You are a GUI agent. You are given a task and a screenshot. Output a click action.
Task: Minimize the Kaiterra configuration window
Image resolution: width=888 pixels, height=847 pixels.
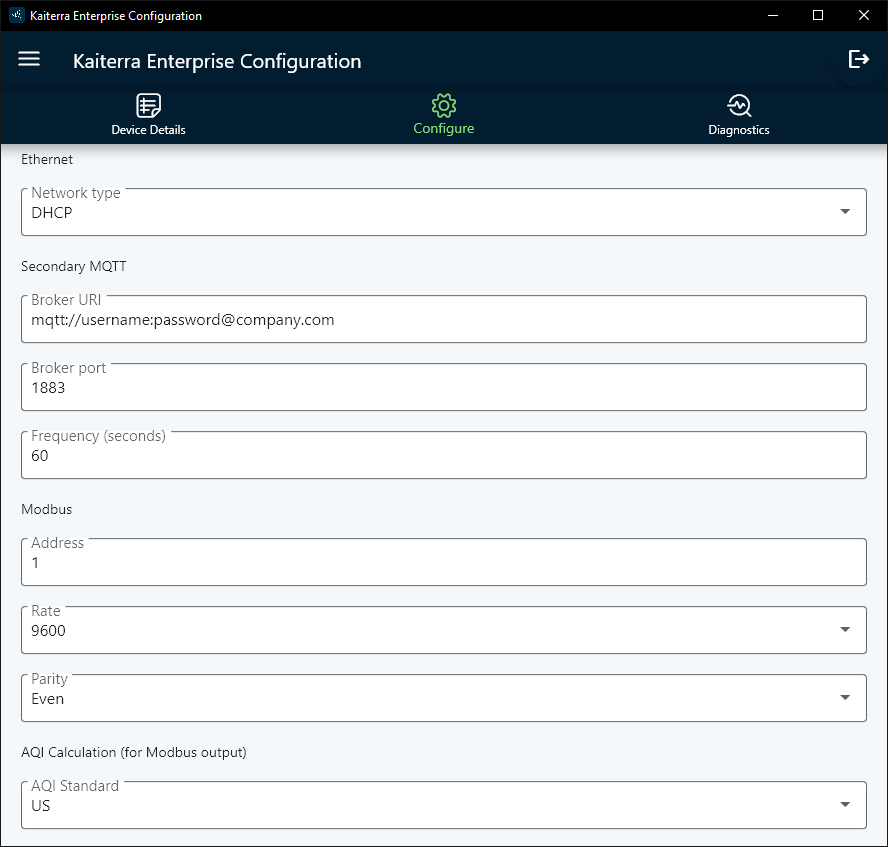[x=772, y=15]
